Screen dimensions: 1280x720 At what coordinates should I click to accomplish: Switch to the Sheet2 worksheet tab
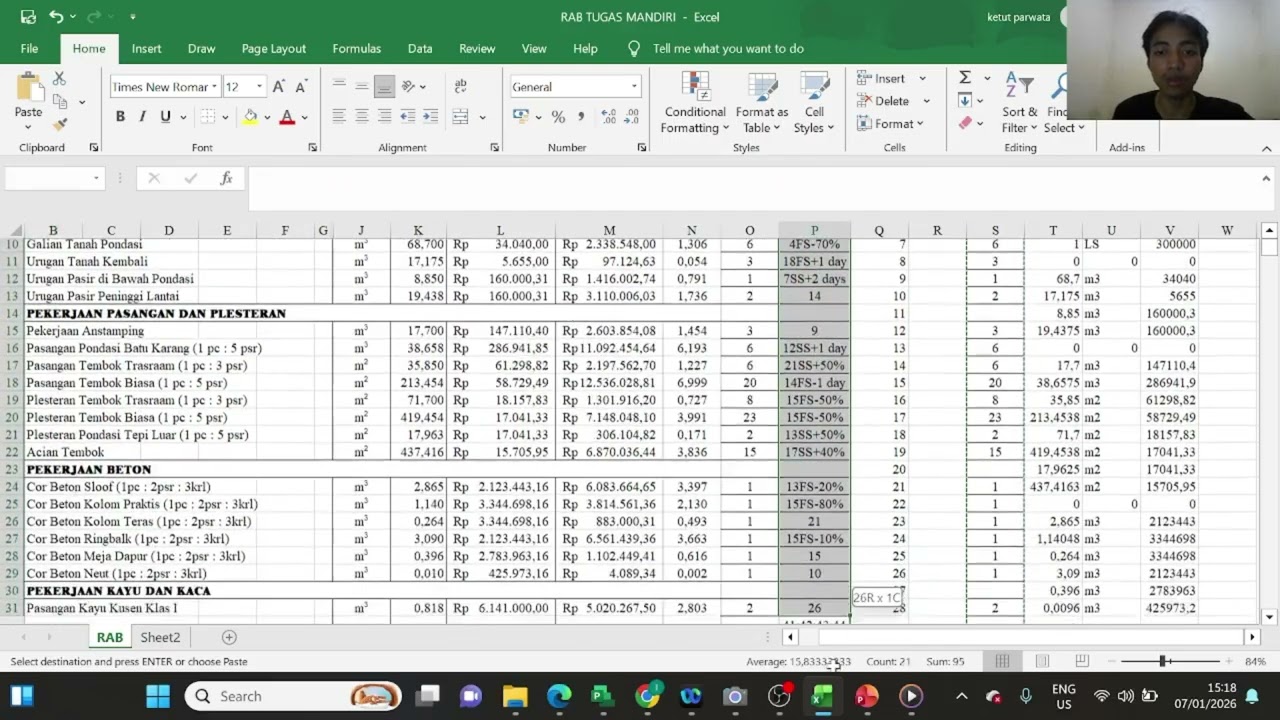click(160, 637)
